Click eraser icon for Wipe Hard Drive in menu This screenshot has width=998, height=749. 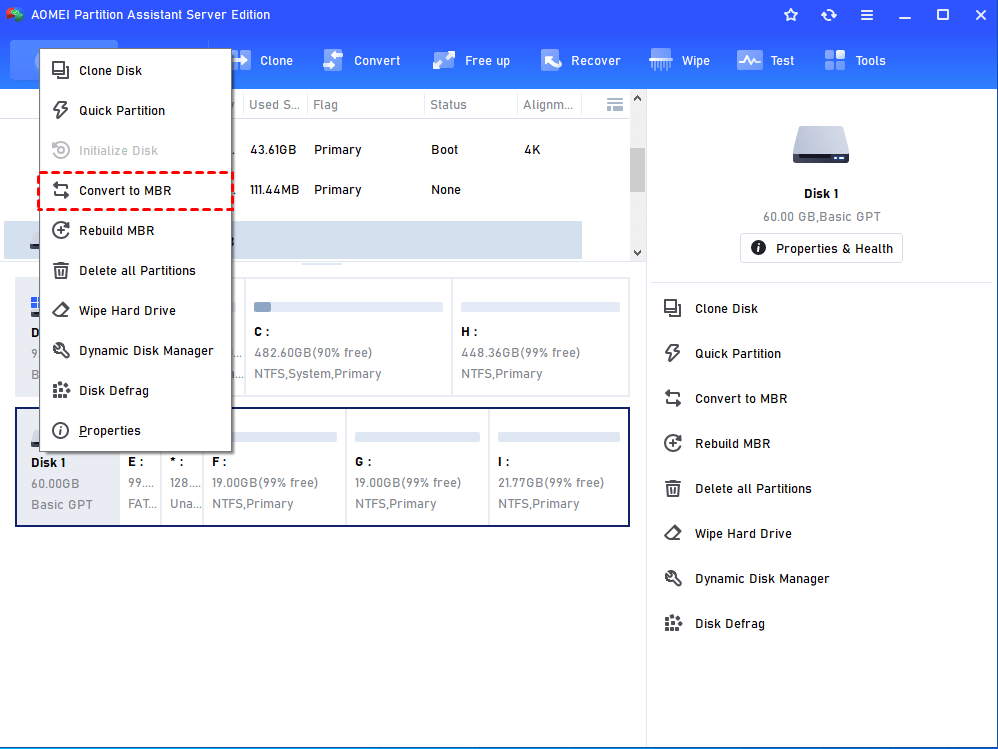pyautogui.click(x=60, y=311)
